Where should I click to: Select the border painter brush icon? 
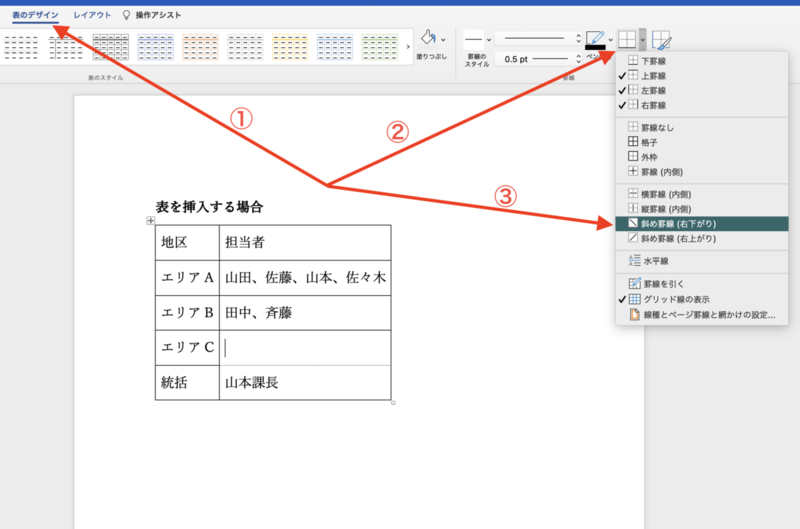(x=662, y=40)
